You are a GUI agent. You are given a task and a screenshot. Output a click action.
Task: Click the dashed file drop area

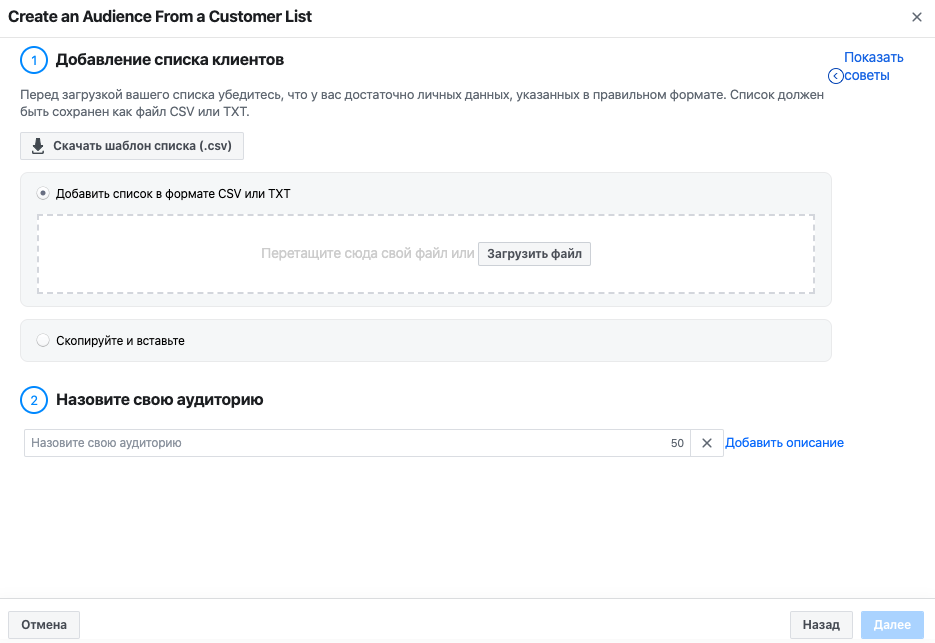pos(426,254)
